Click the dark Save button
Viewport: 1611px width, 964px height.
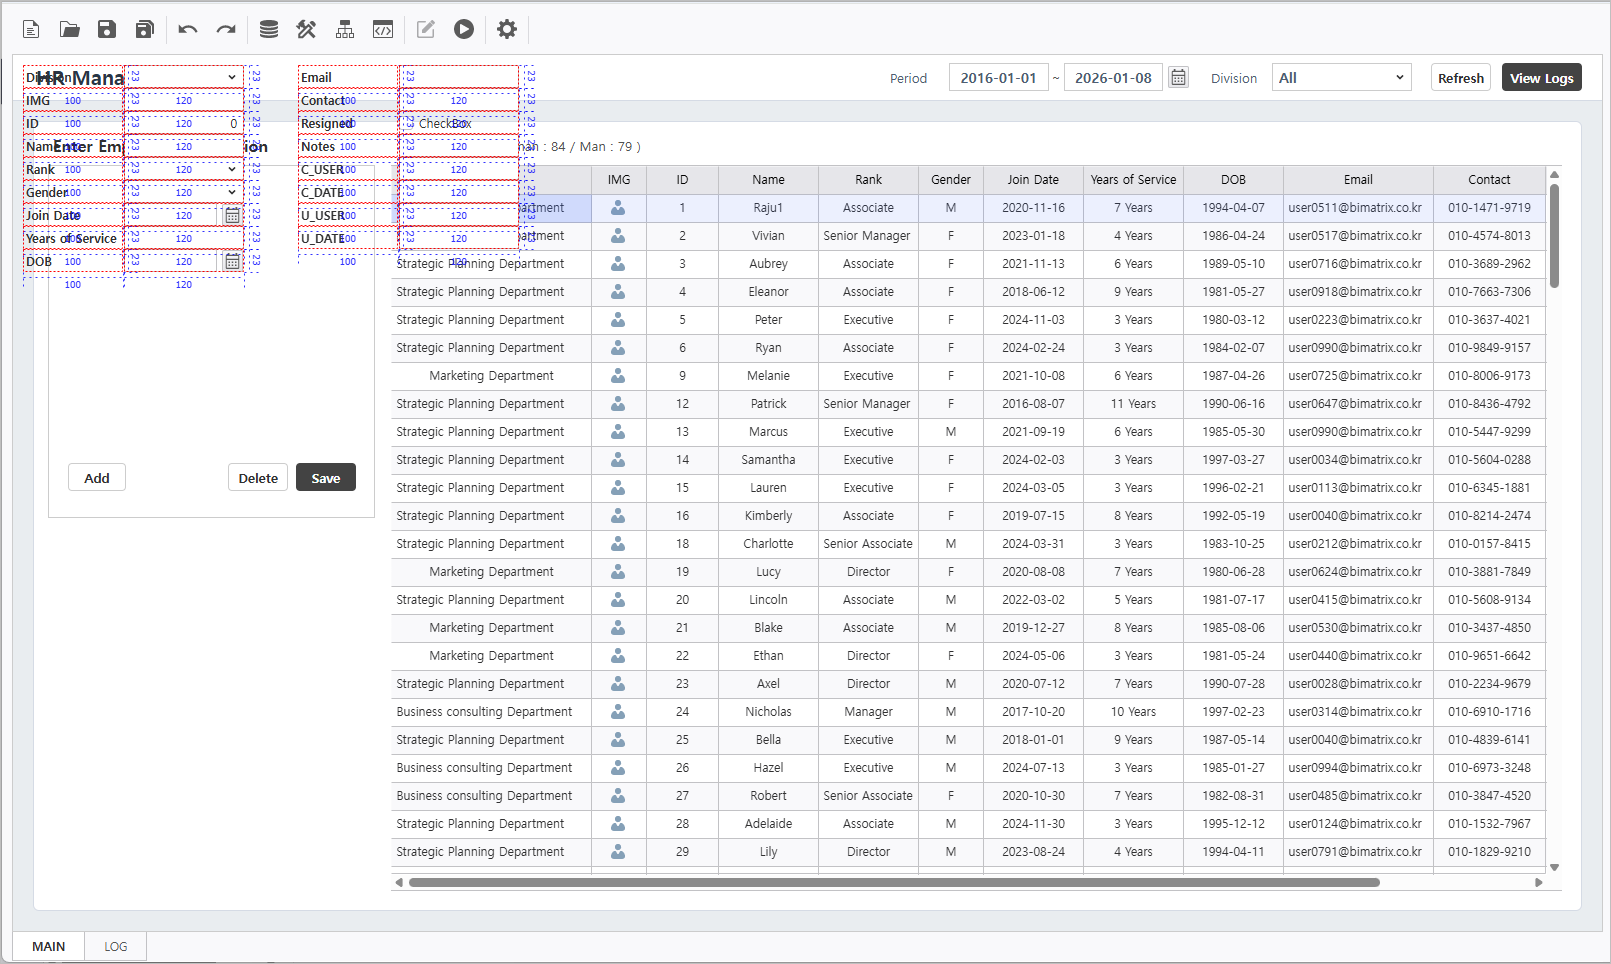pos(326,478)
